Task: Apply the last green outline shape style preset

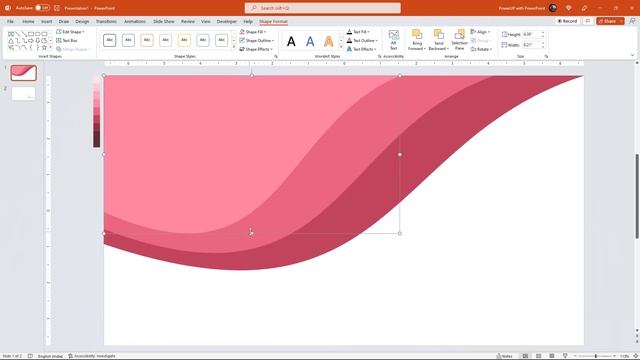Action: tap(222, 40)
